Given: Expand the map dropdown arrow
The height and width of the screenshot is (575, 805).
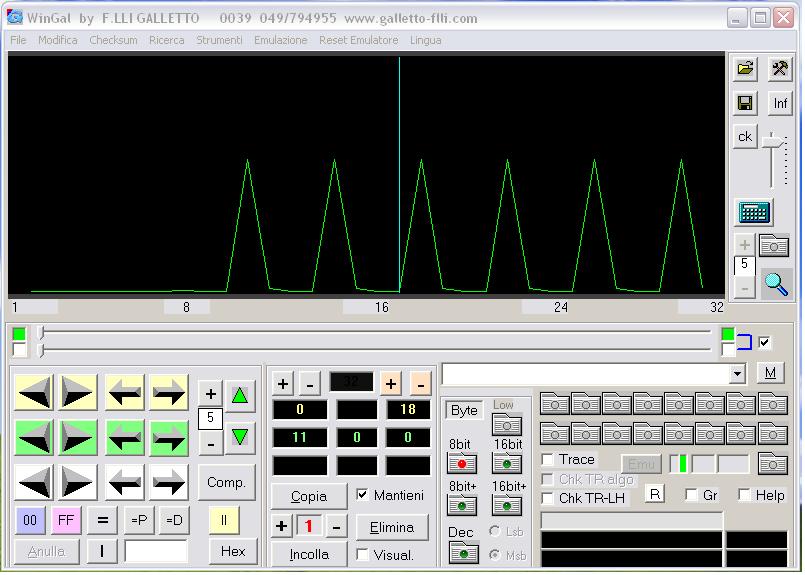Looking at the screenshot, I should pyautogui.click(x=737, y=373).
